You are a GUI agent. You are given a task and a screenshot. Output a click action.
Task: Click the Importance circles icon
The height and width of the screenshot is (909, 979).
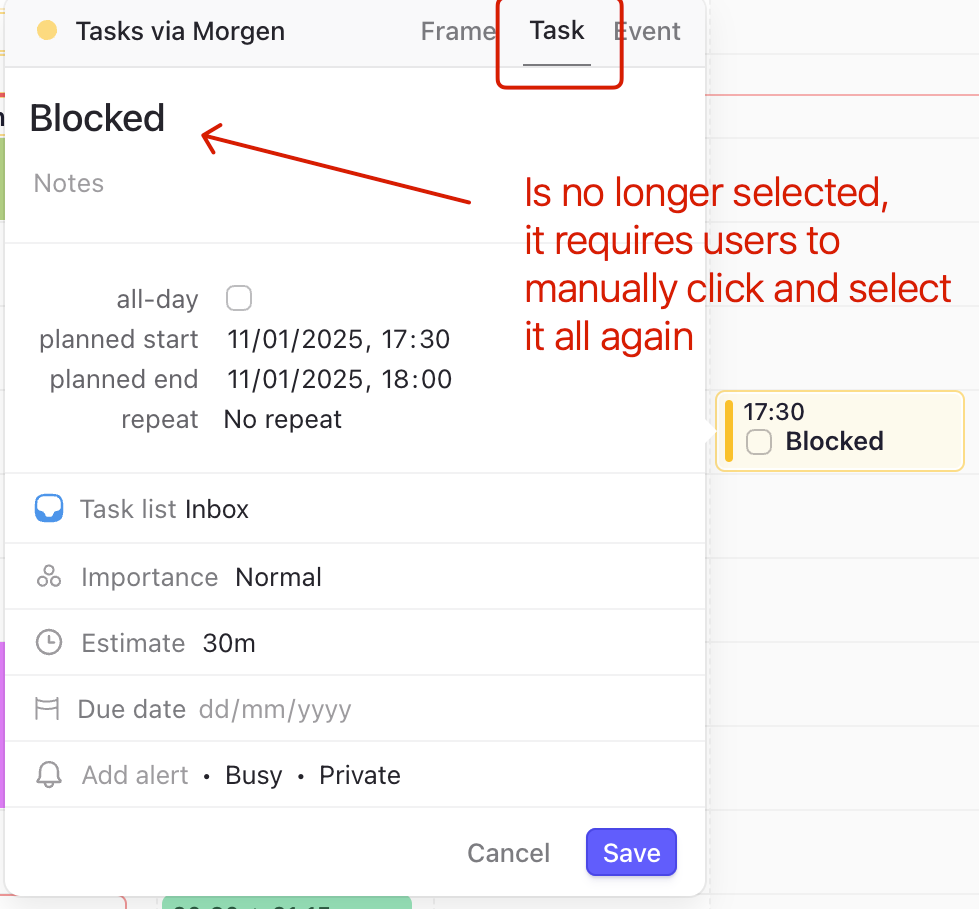(x=49, y=577)
